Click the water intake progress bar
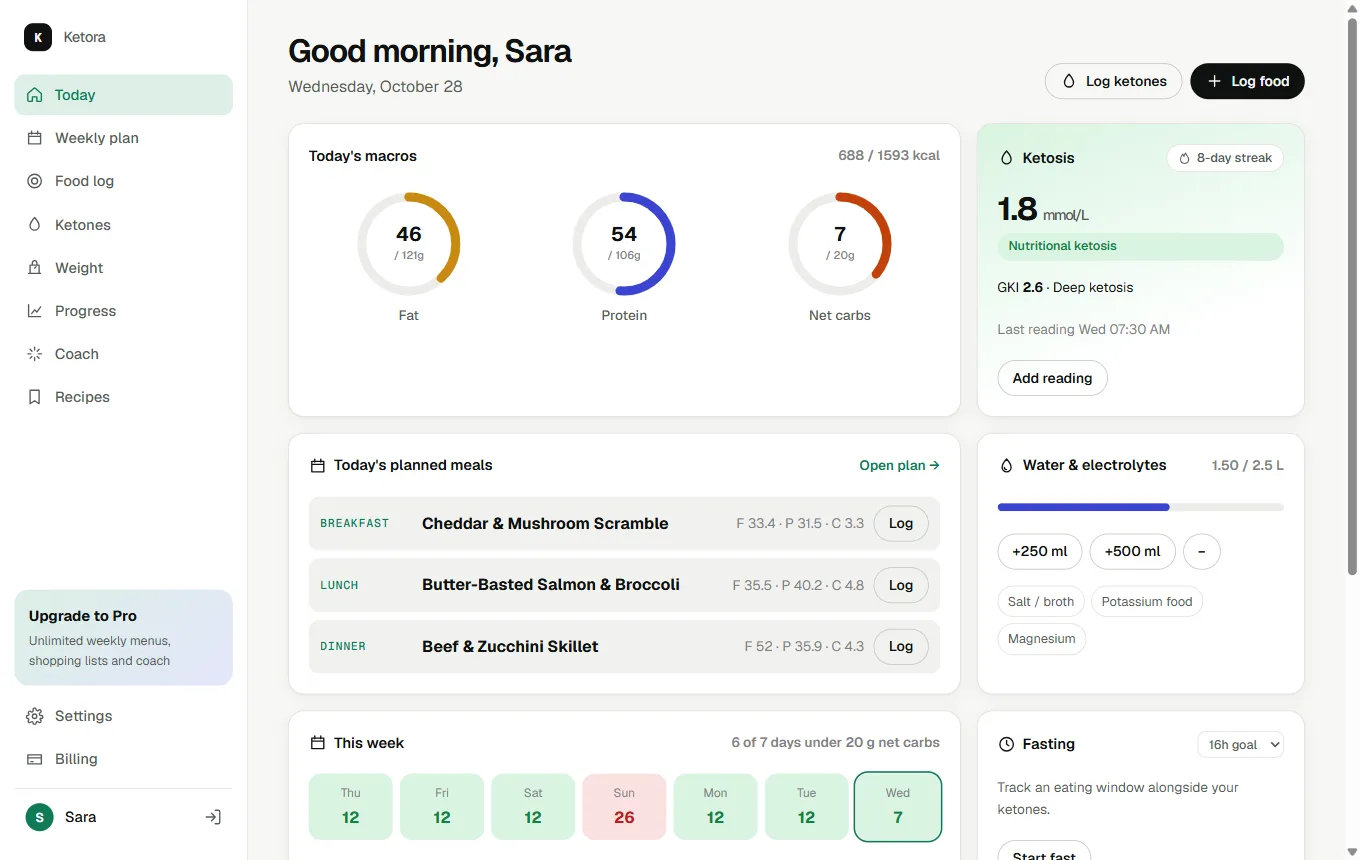Screen dimensions: 1360x860 tap(1141, 507)
